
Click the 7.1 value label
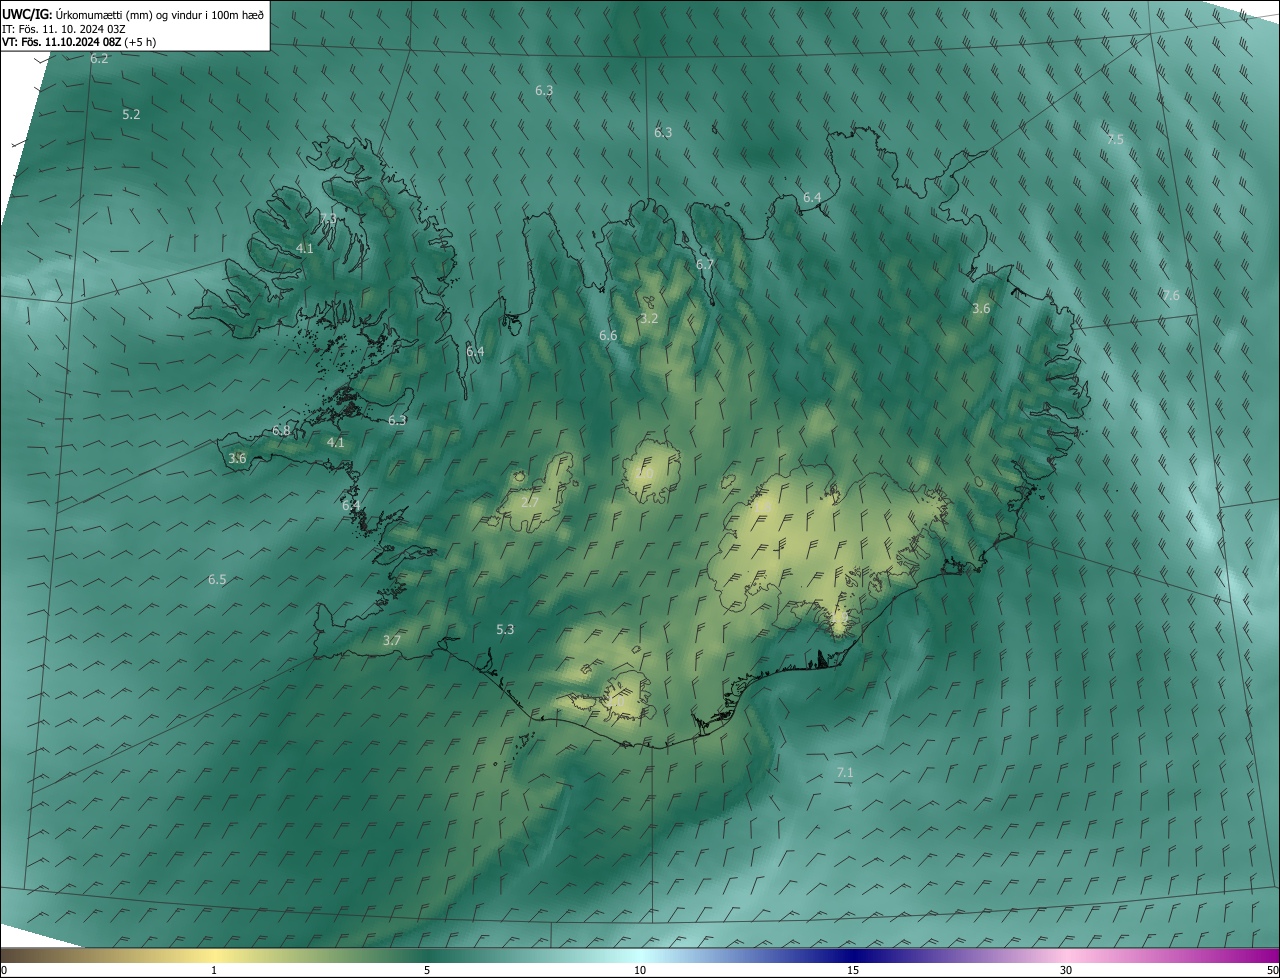[x=844, y=773]
